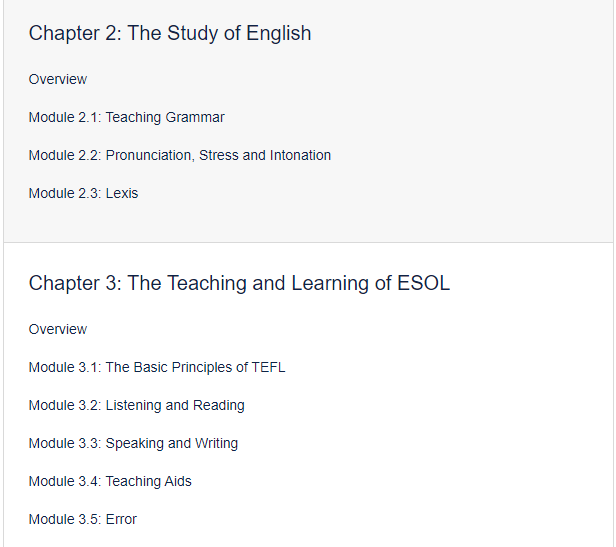Open Chapter 3: Teaching and Learning of ESOL heading
The image size is (616, 547).
pos(239,283)
